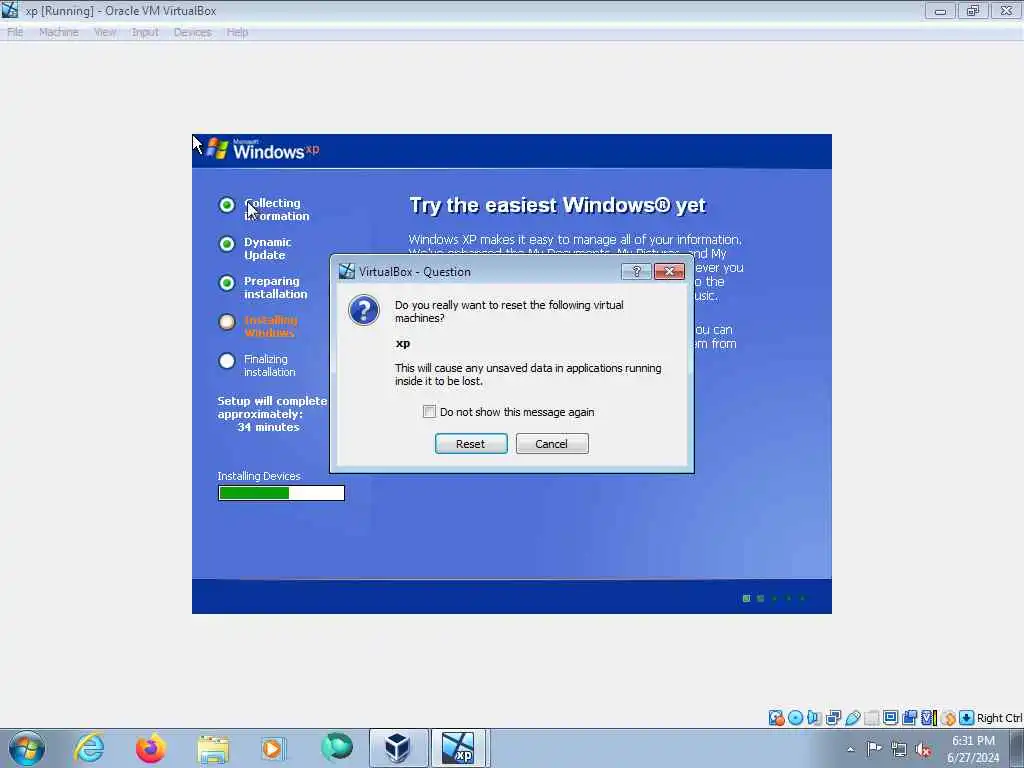
Task: Click the muted volume tray icon
Action: coord(923,749)
